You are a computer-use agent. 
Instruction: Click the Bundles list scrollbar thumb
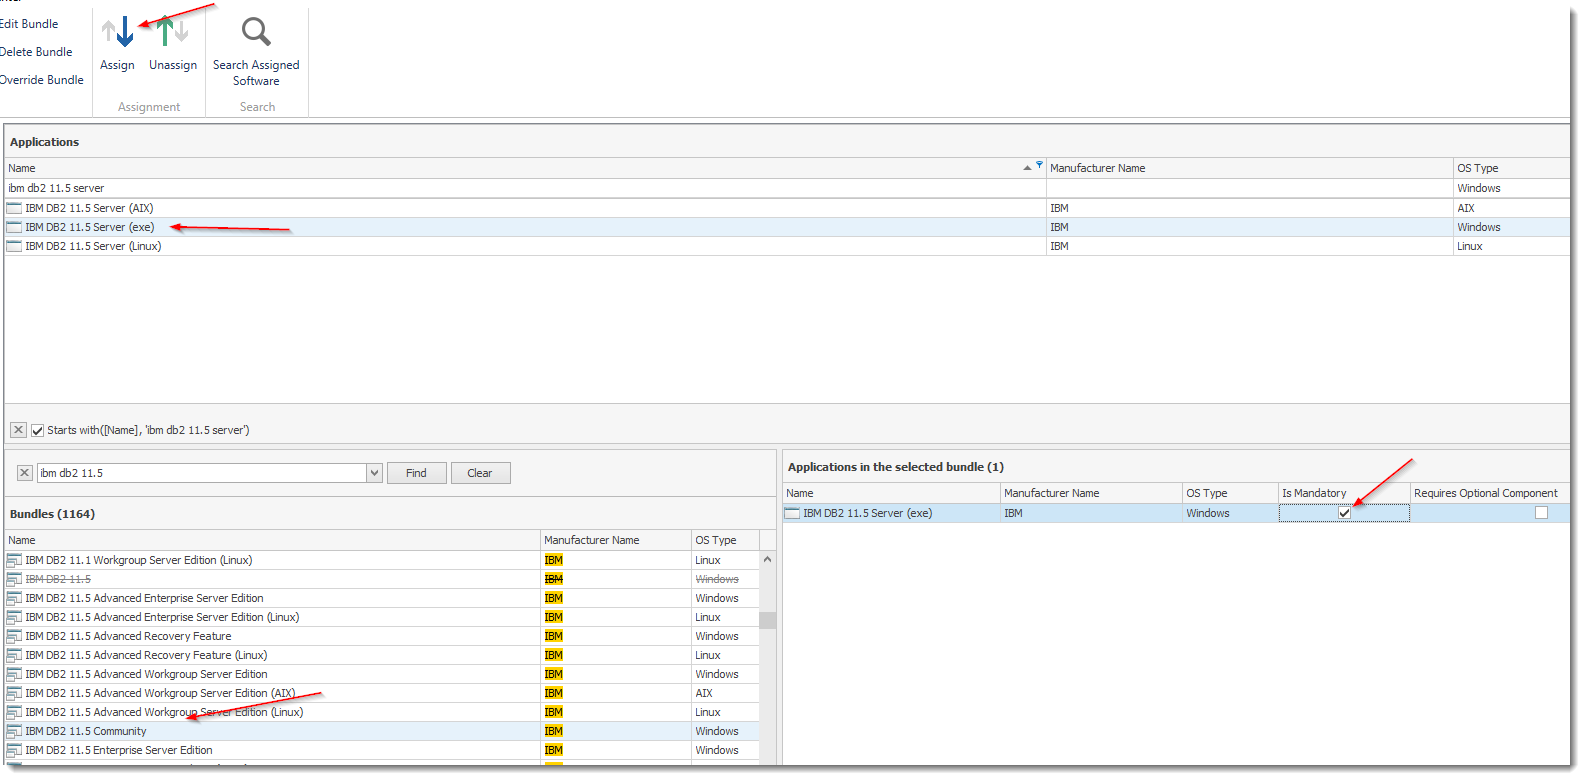(x=767, y=620)
